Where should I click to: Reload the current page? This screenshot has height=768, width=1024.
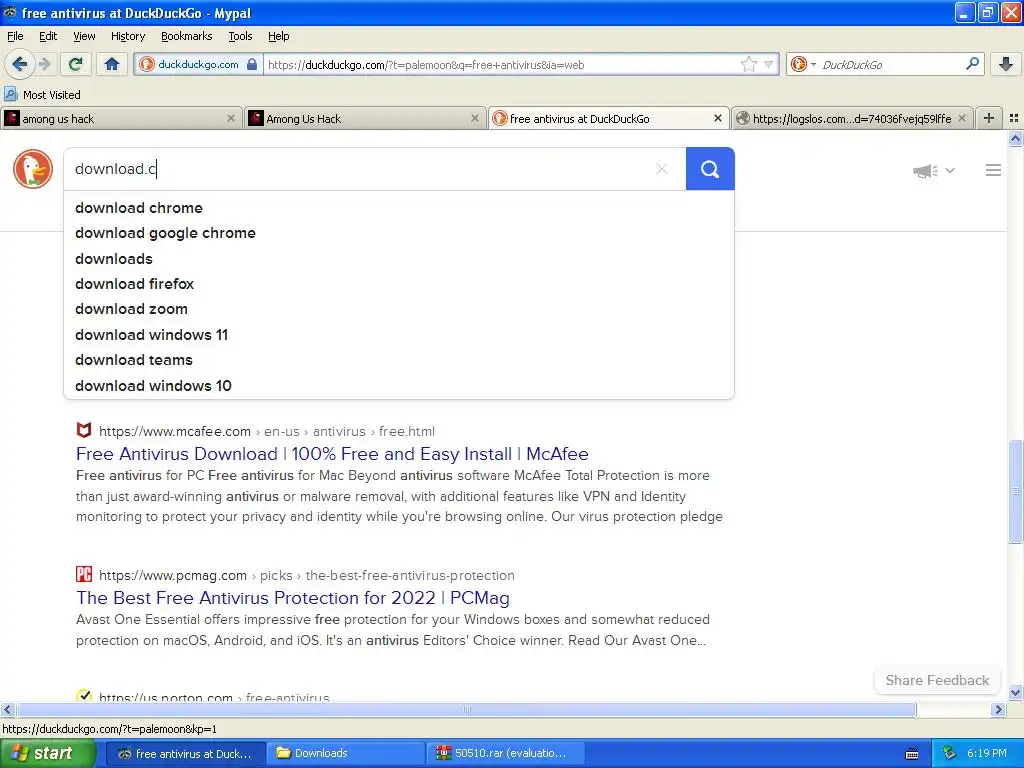tap(75, 64)
